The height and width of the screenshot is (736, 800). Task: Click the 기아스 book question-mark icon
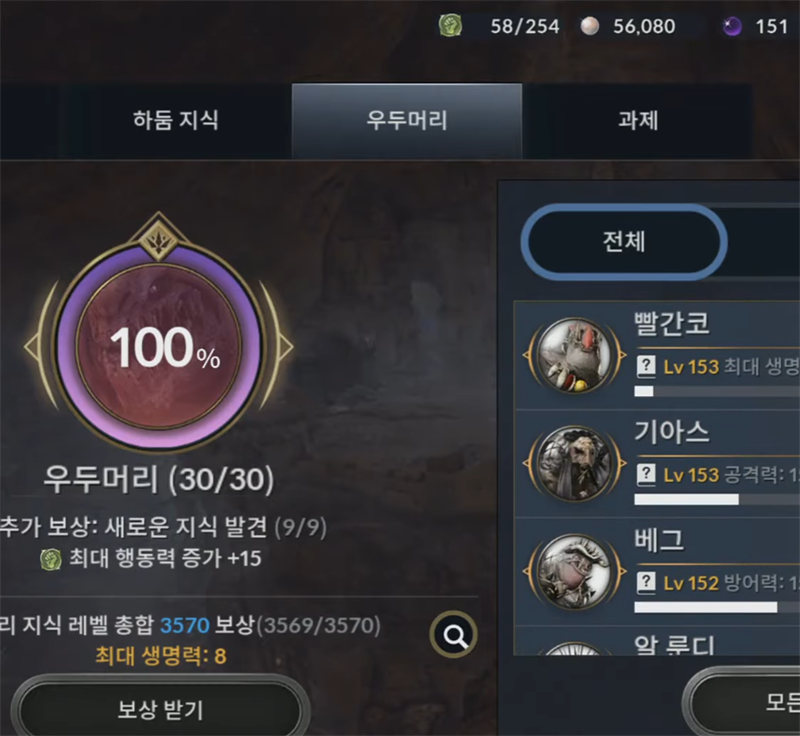tap(646, 474)
